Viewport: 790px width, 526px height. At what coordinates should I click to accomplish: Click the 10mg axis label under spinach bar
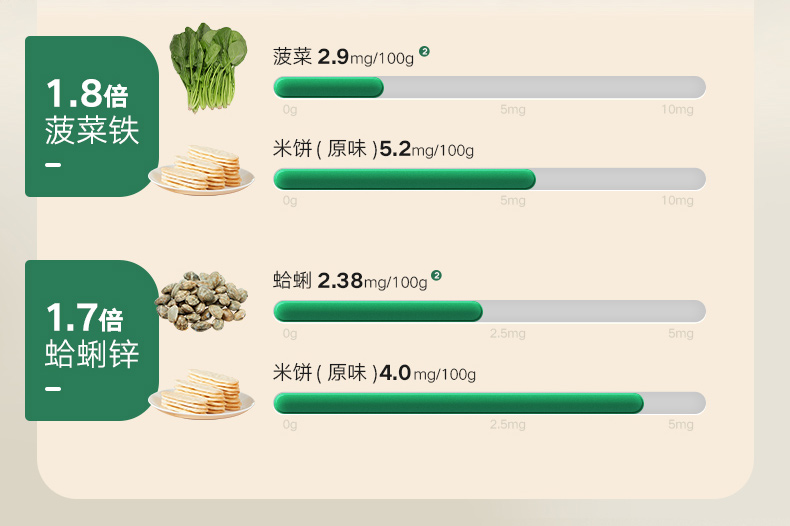[677, 109]
